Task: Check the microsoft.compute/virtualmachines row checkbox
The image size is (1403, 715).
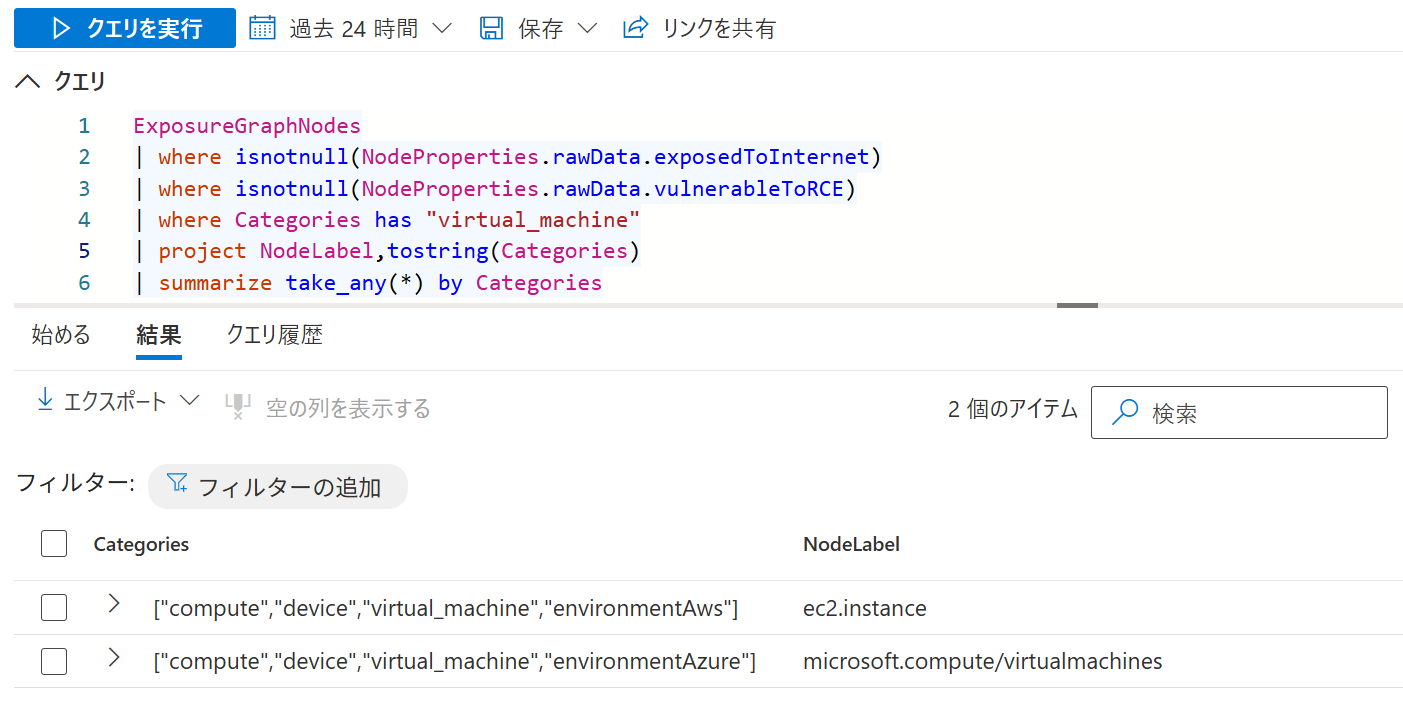Action: (54, 661)
